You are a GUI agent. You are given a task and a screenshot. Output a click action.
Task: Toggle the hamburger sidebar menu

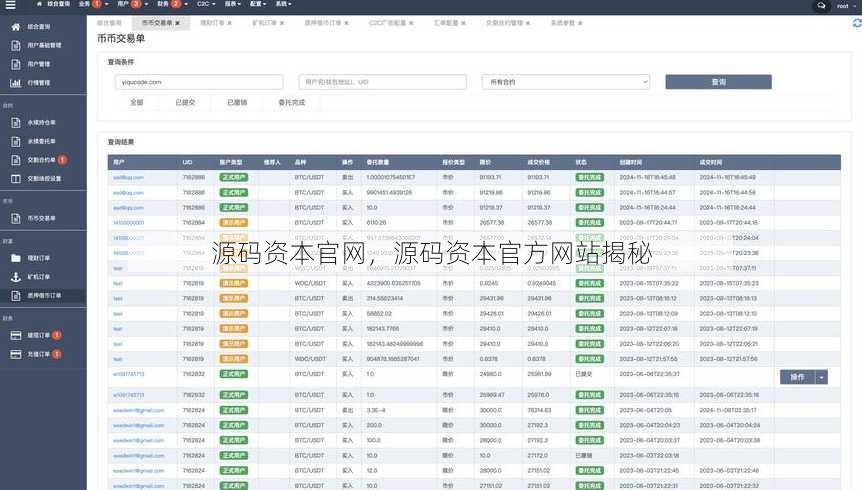10,5
